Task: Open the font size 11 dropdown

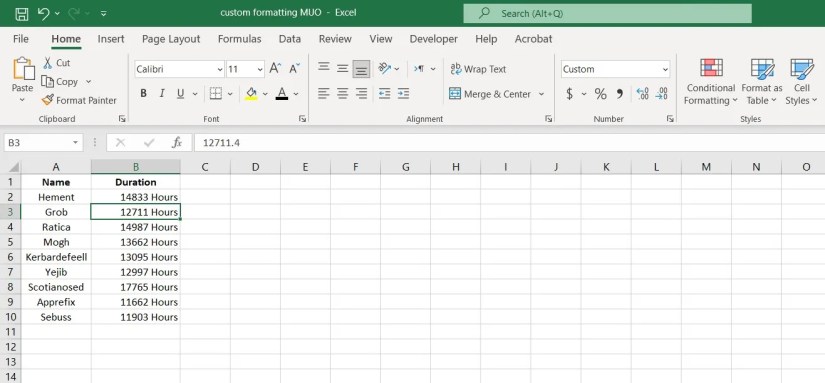Action: click(x=260, y=69)
